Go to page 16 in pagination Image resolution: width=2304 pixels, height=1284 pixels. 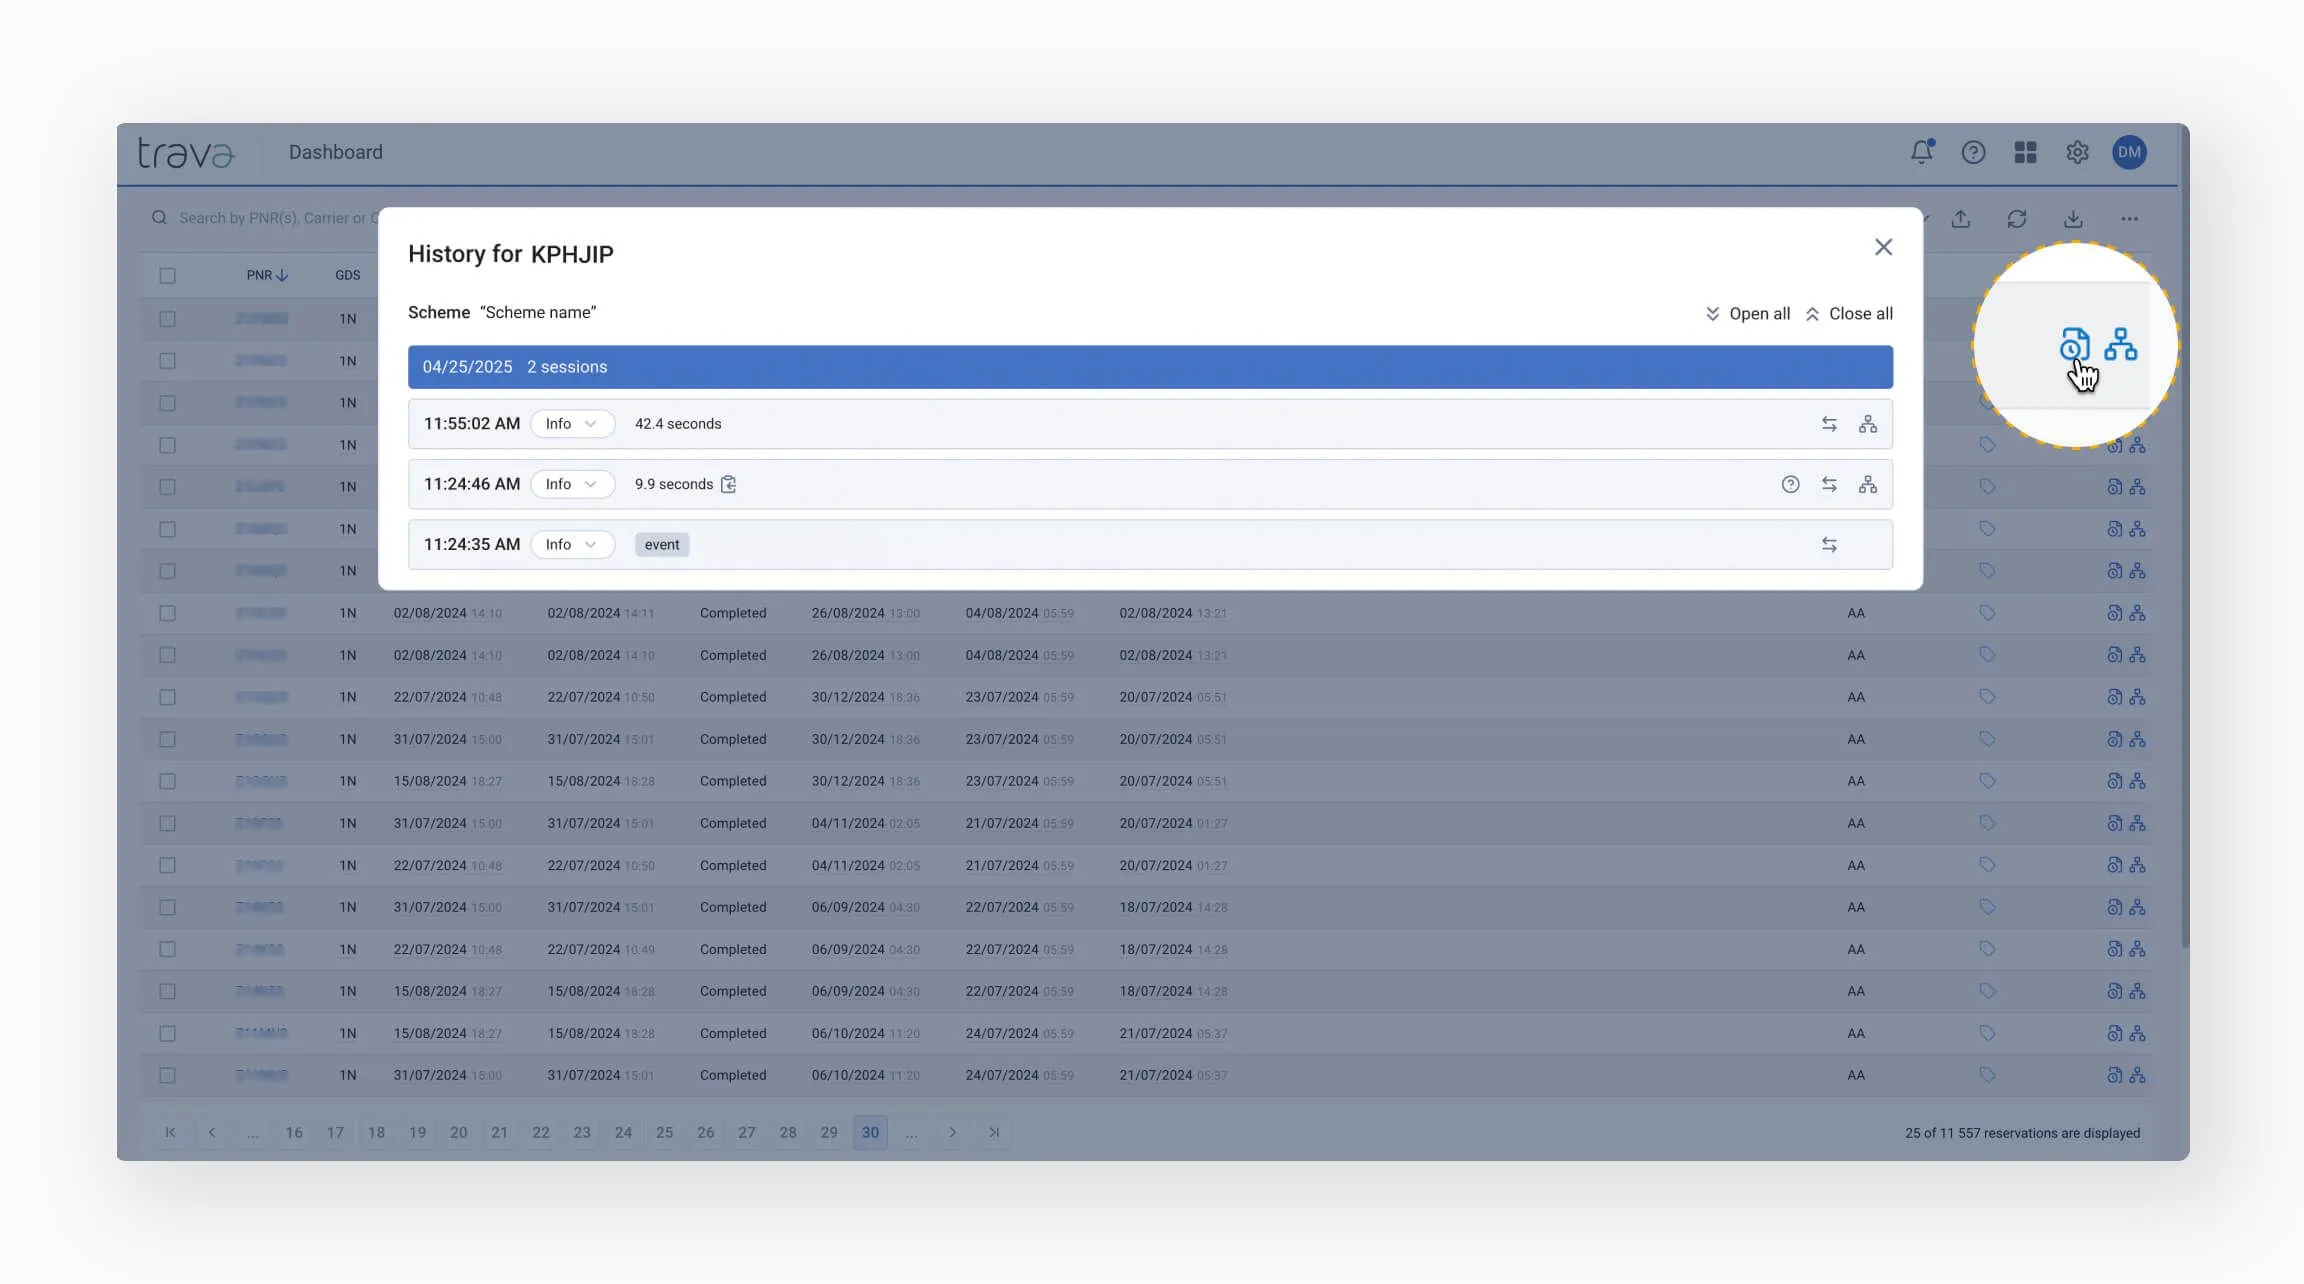pyautogui.click(x=293, y=1132)
